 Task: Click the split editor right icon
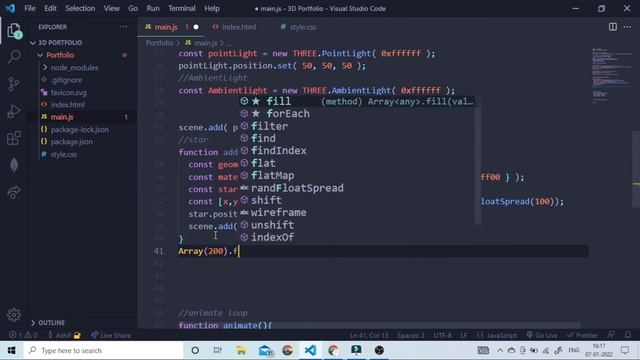pos(613,27)
